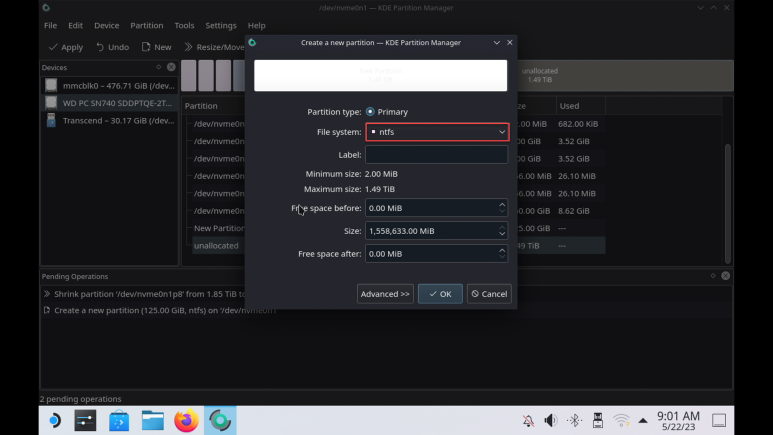The height and width of the screenshot is (435, 773).
Task: Open Firefox from taskbar
Action: [x=186, y=421]
